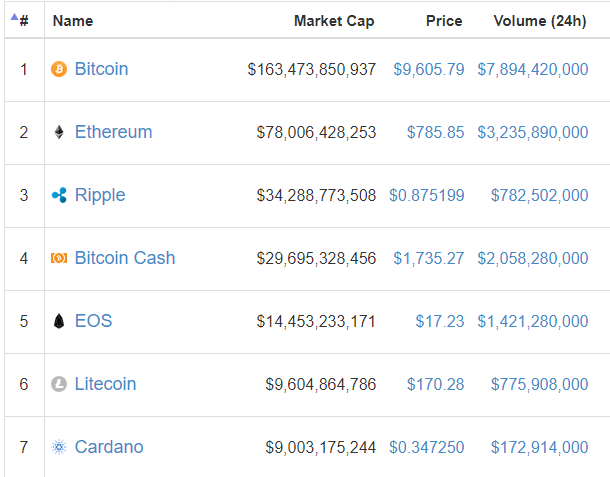Open the Bitcoin Cash name link
The height and width of the screenshot is (477, 610).
pyautogui.click(x=125, y=258)
